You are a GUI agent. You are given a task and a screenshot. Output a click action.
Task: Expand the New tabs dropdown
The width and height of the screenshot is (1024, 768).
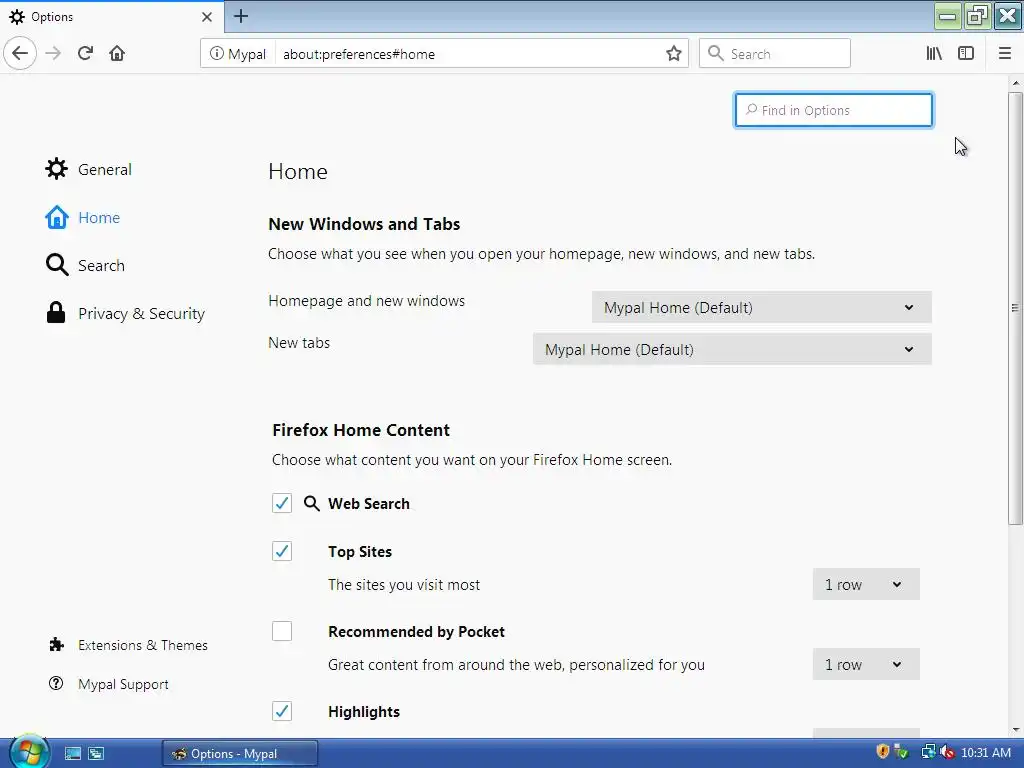pos(732,349)
